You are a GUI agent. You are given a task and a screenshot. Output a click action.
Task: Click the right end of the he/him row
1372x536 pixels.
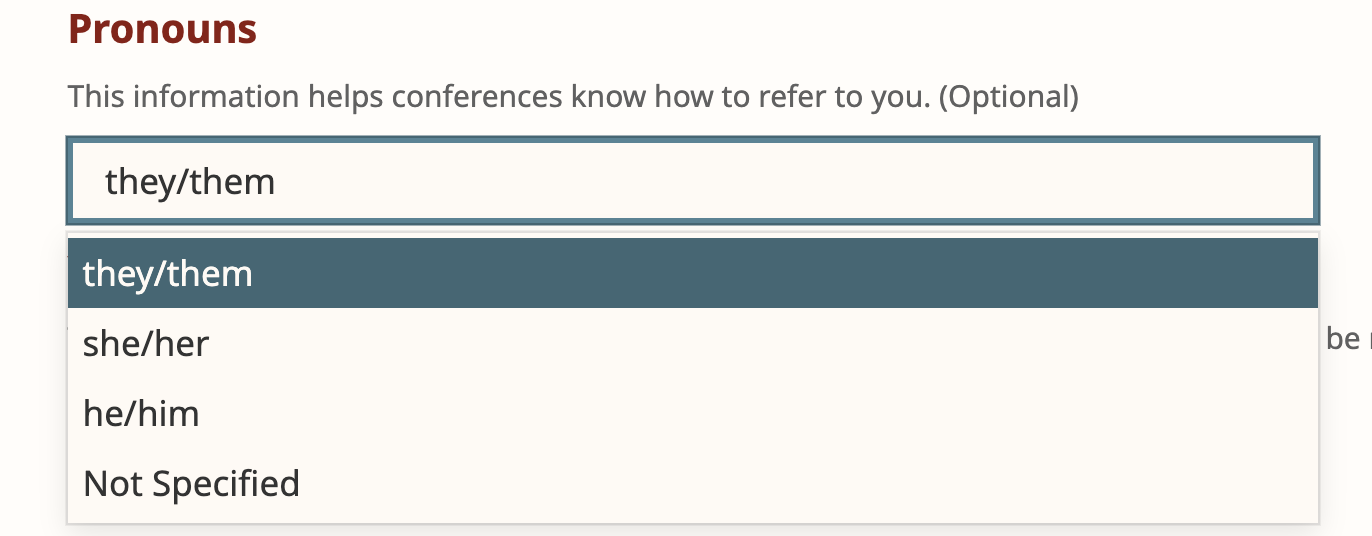(1250, 414)
